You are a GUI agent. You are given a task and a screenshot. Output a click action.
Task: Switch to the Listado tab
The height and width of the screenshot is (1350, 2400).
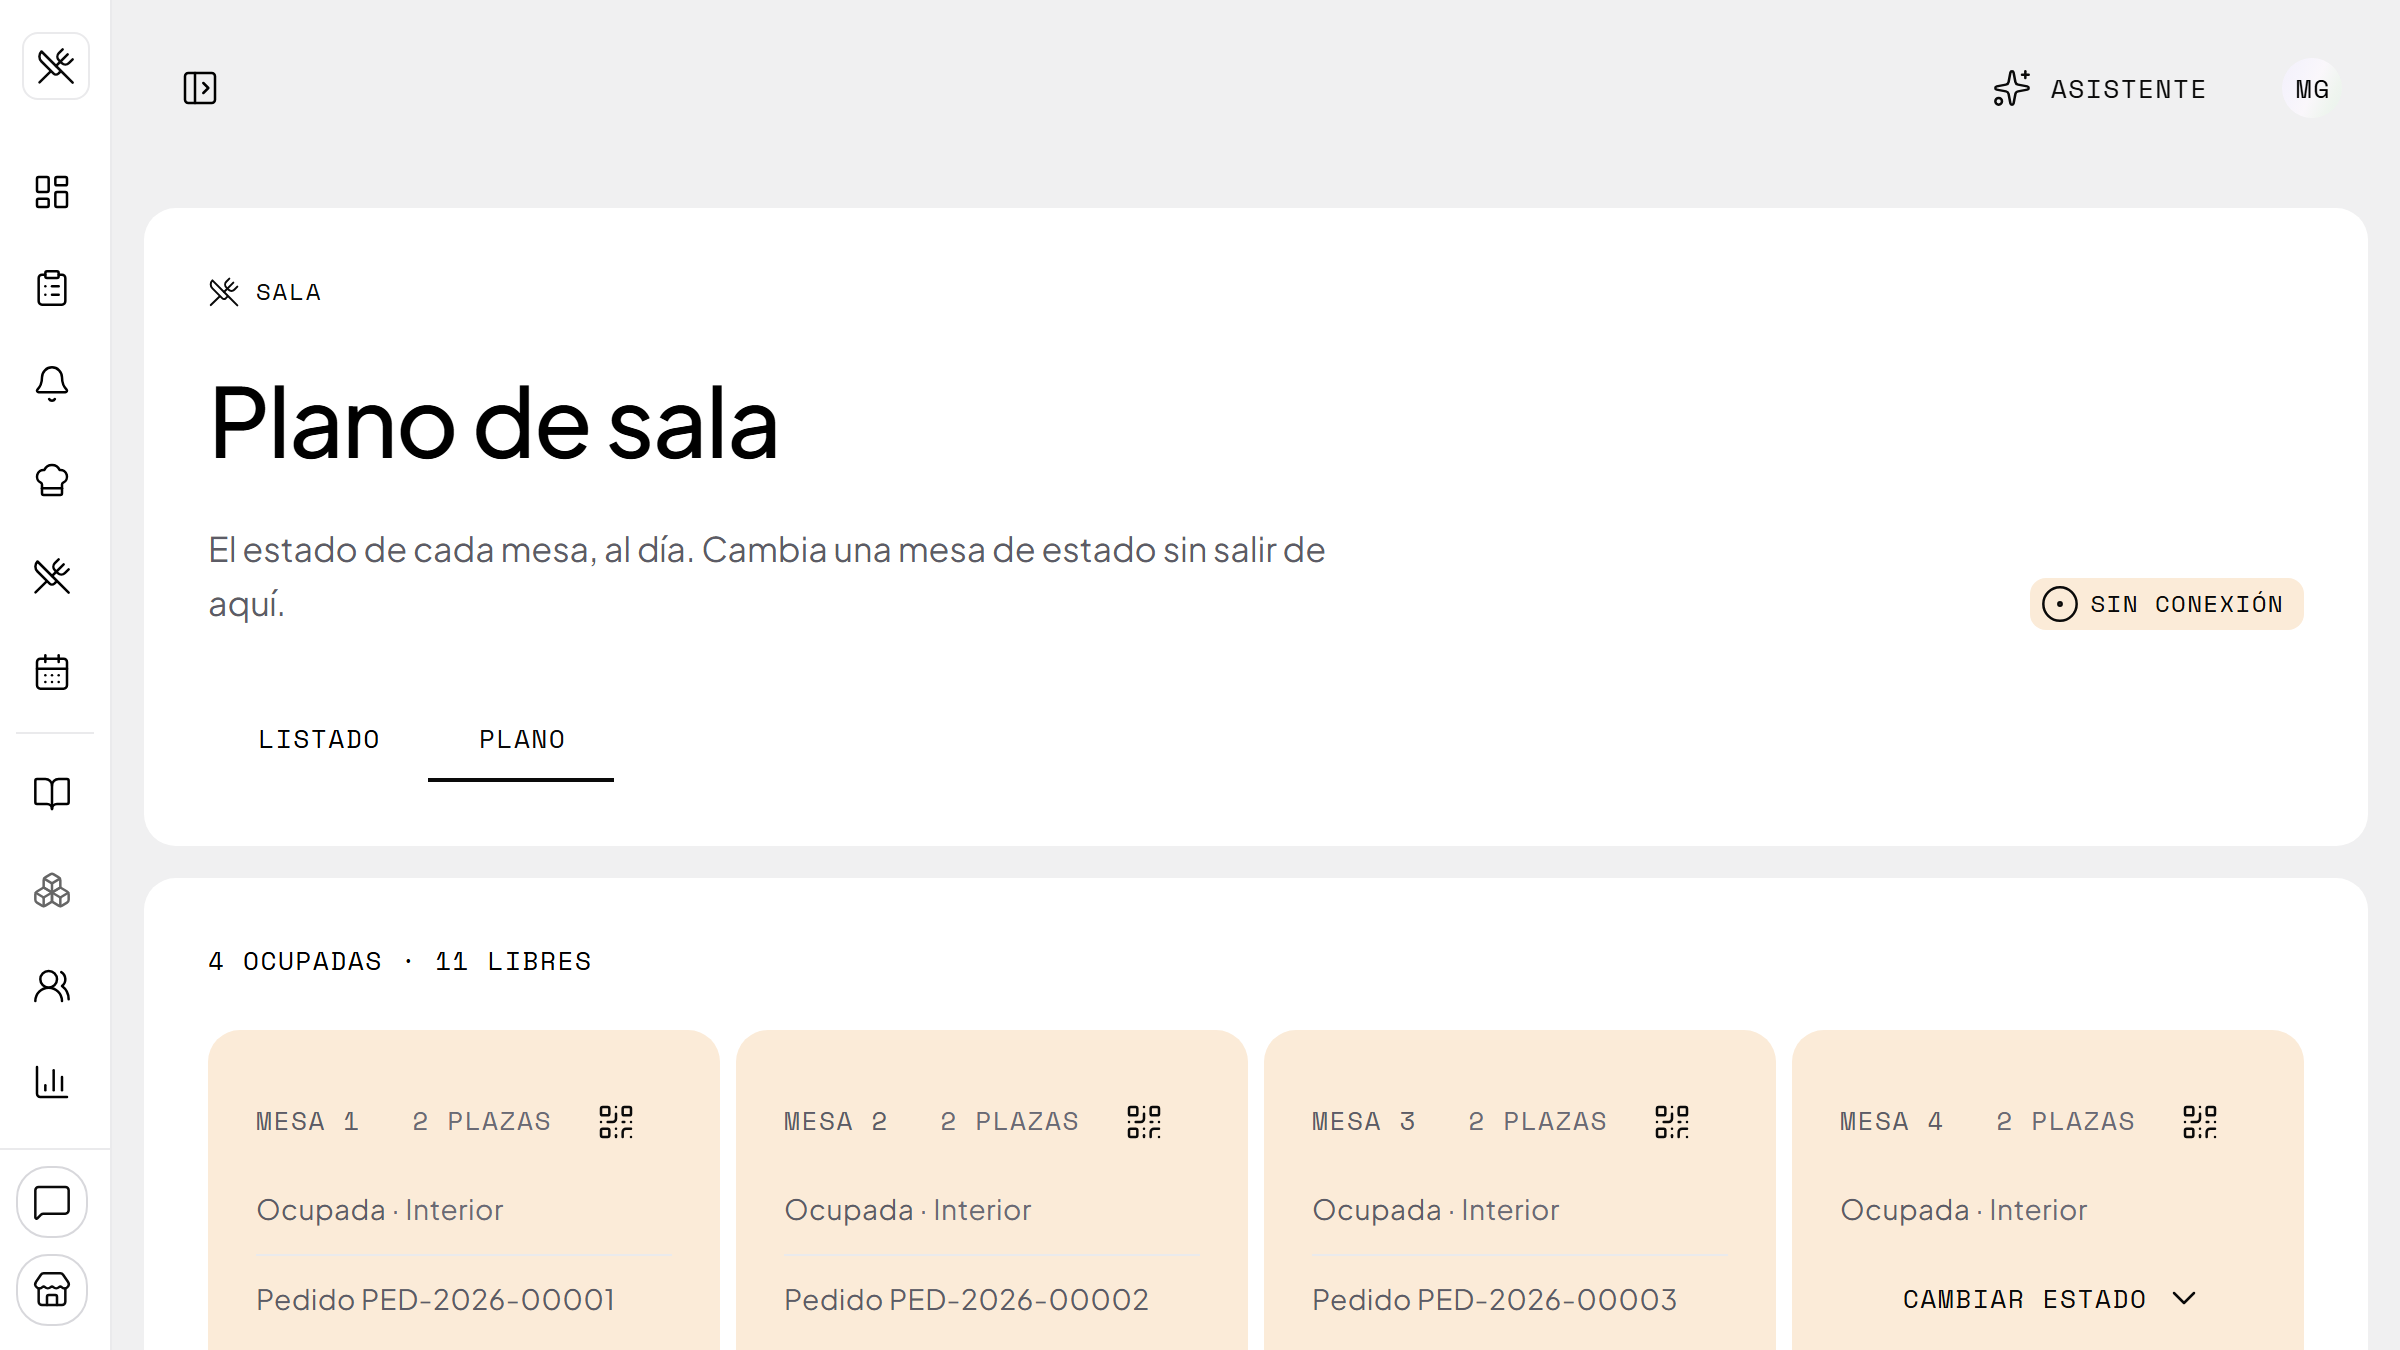coord(318,740)
